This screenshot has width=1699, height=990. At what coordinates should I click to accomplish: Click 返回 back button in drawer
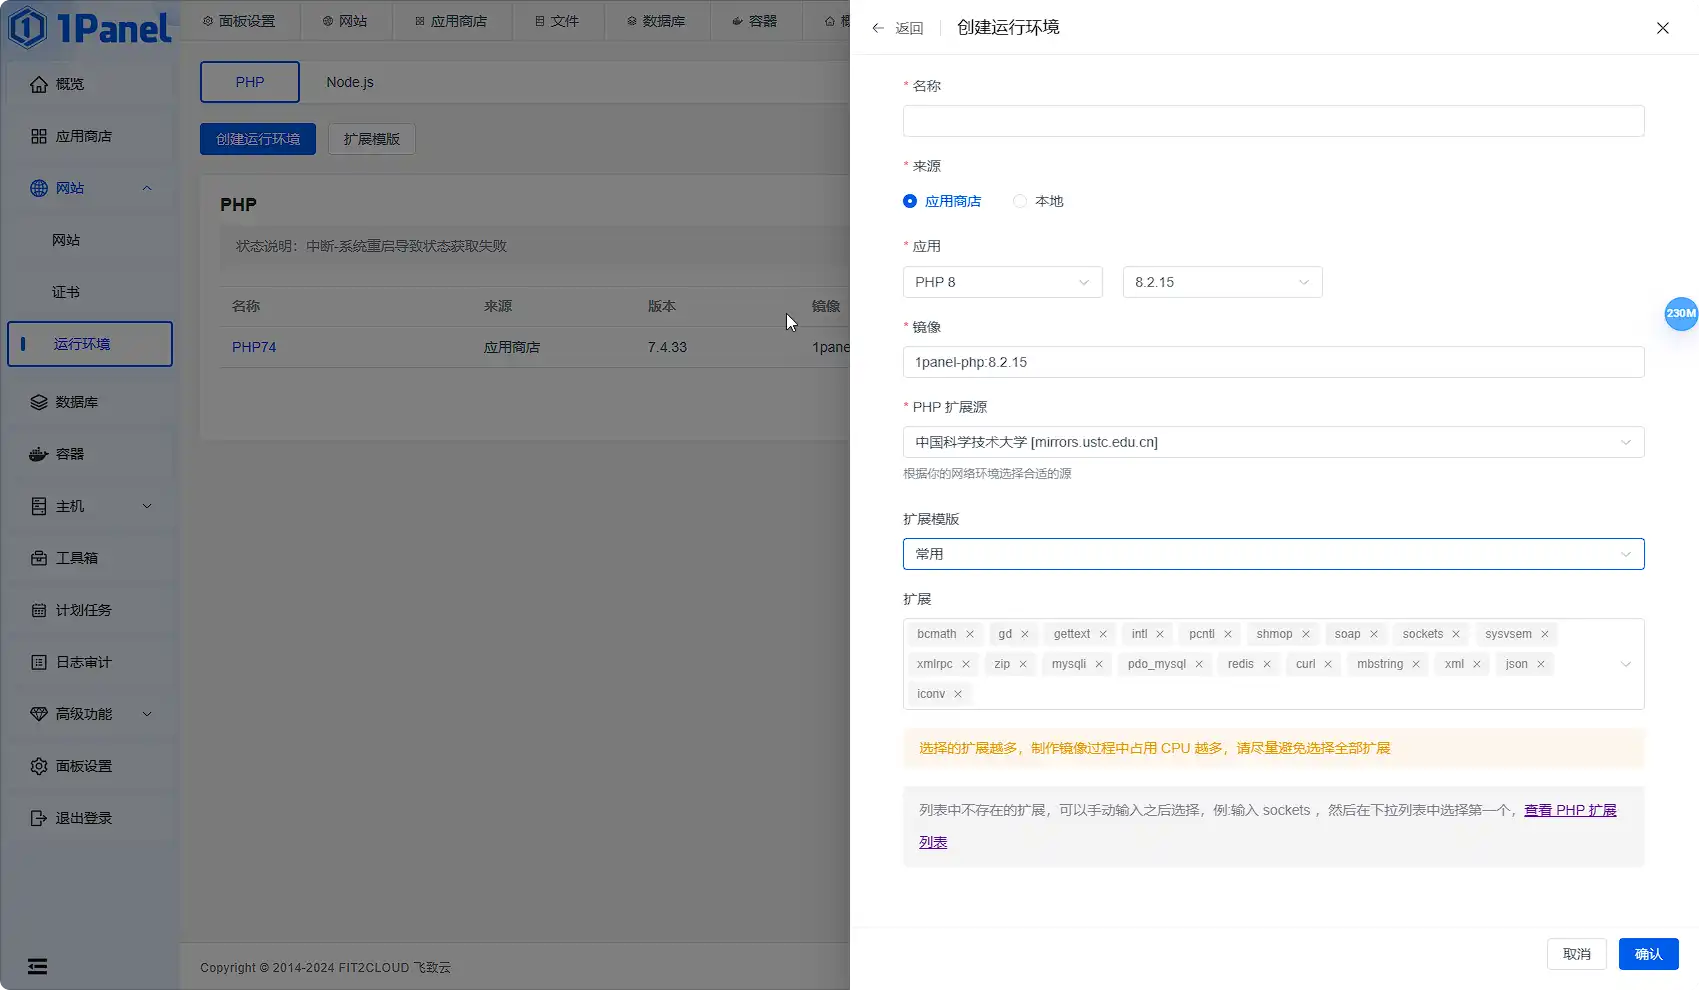click(897, 28)
